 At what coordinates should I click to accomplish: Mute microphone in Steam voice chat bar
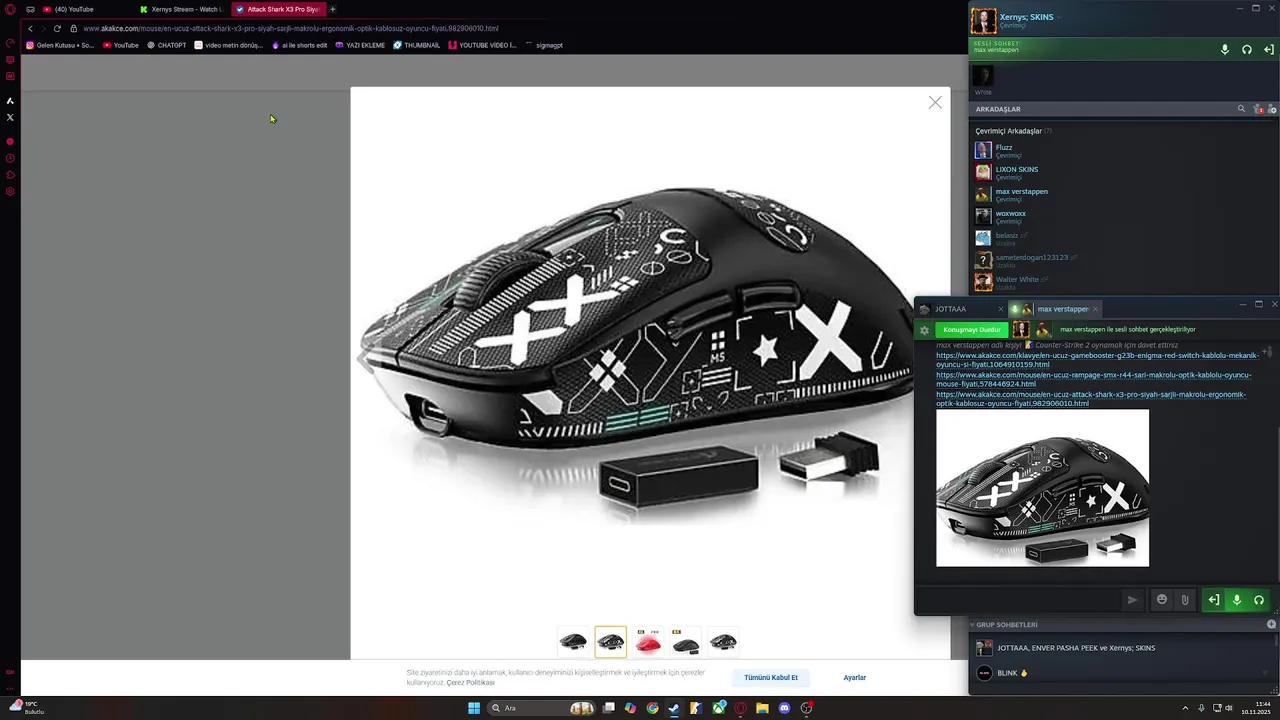(1224, 49)
